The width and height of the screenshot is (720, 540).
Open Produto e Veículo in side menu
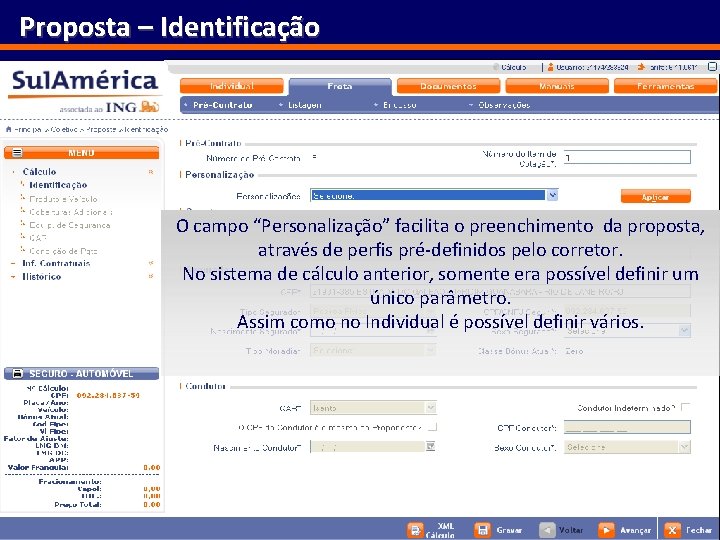pos(63,199)
